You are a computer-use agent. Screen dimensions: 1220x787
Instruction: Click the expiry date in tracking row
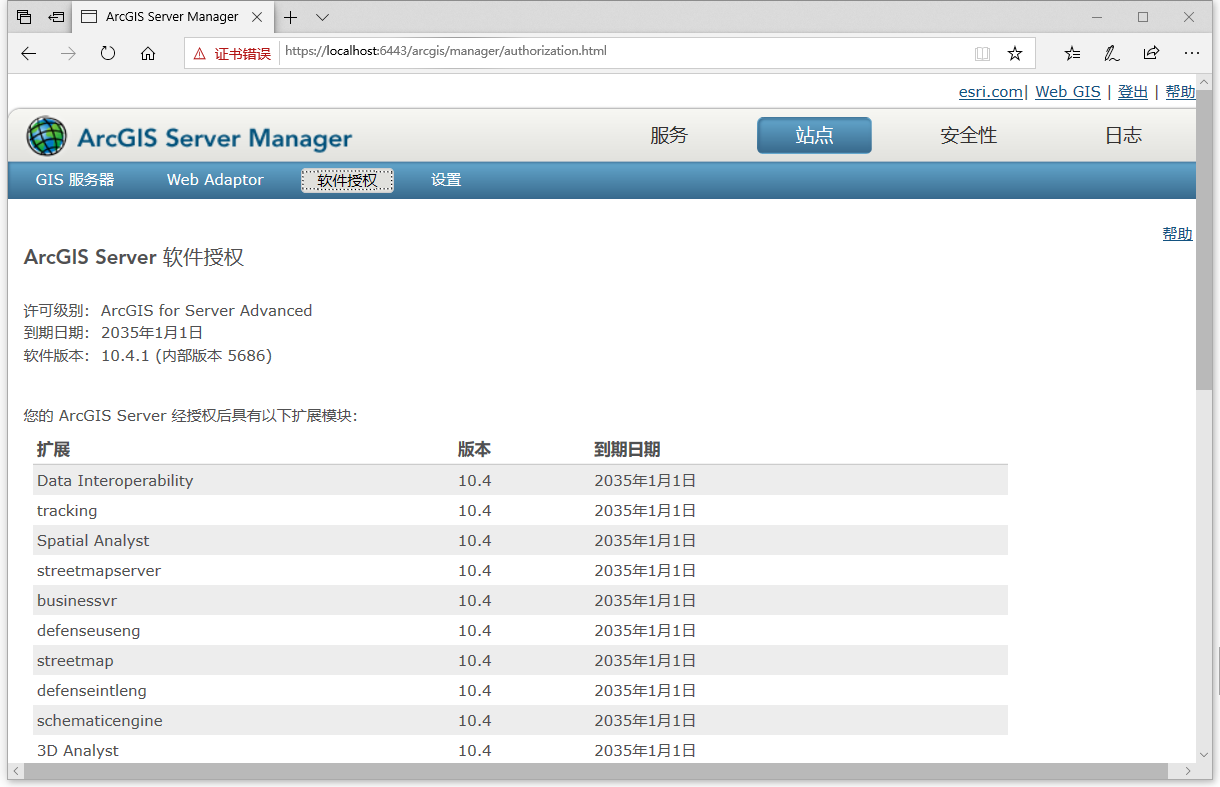coord(645,510)
